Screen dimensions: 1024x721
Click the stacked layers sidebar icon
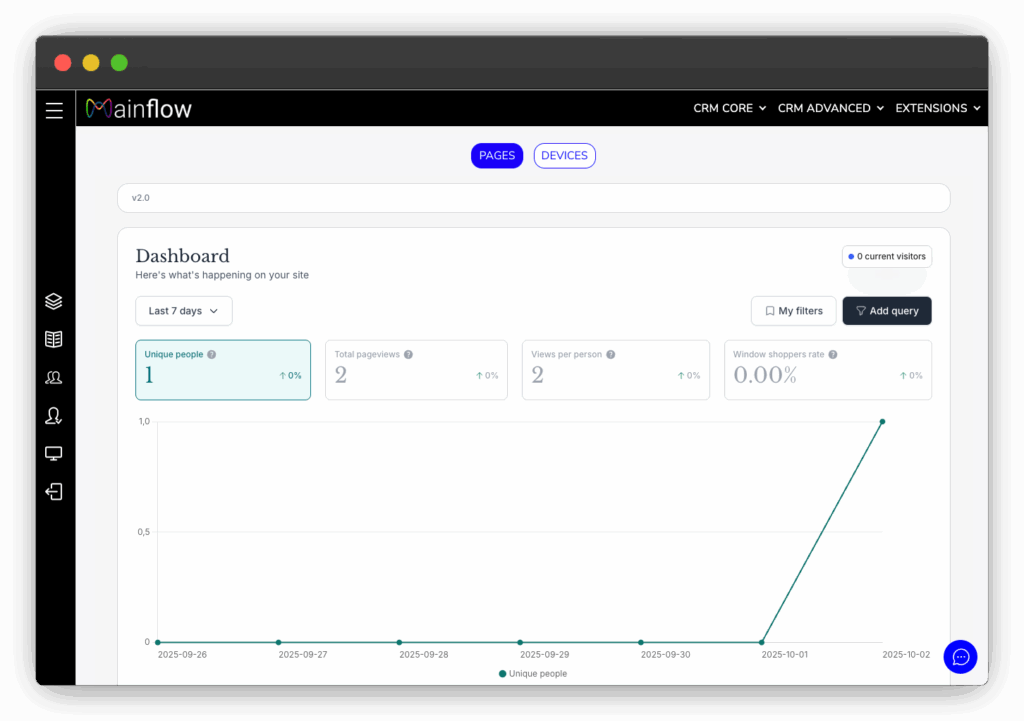coord(54,301)
